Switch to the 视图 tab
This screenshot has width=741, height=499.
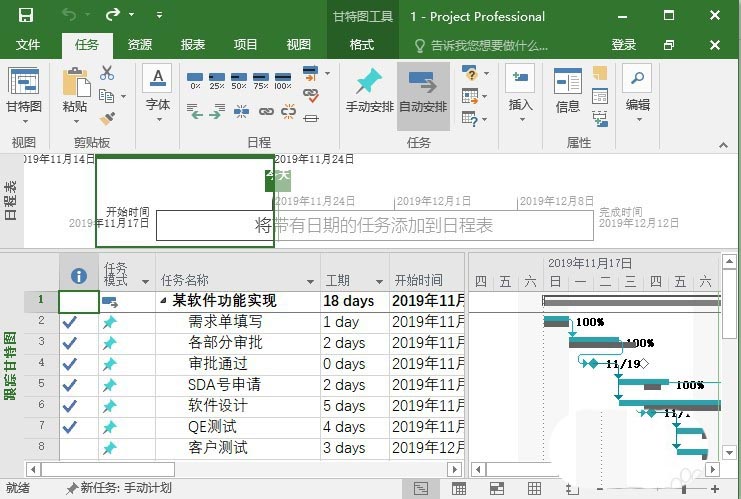[x=298, y=45]
